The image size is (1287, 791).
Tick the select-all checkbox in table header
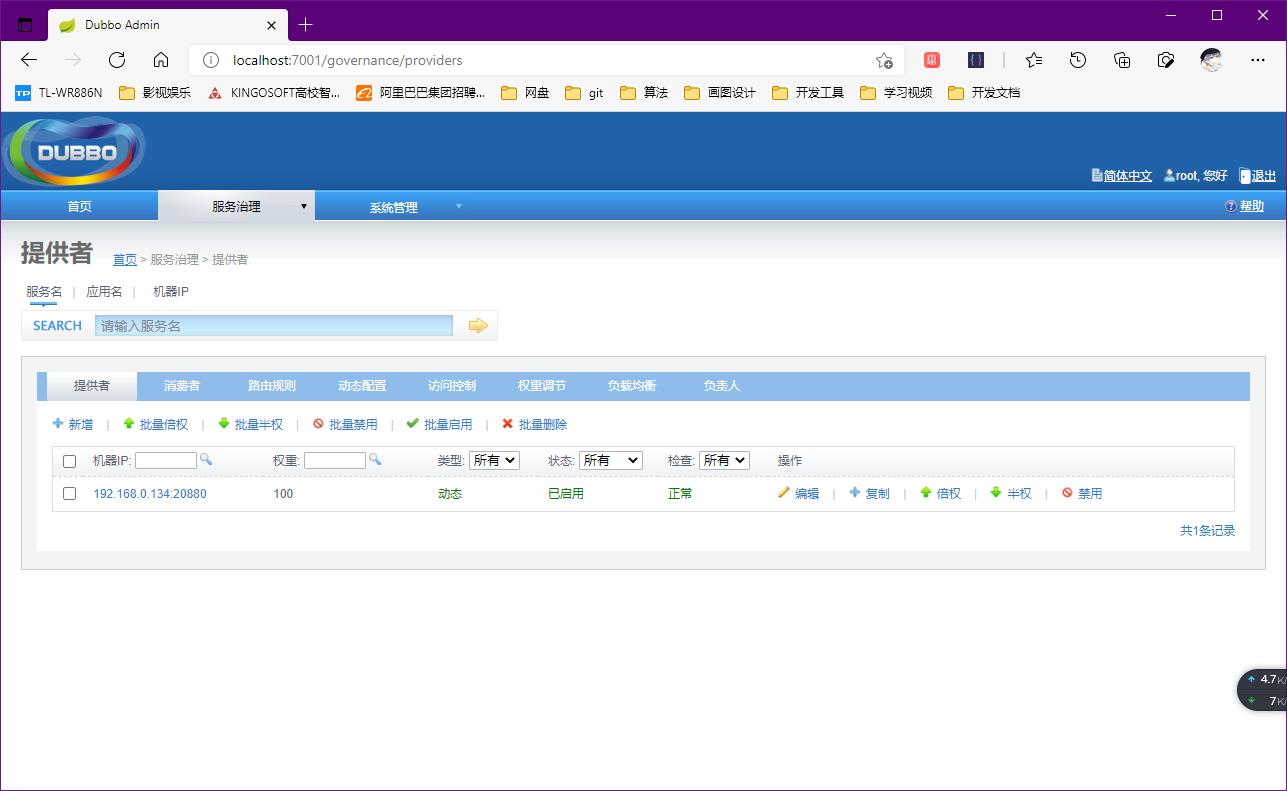point(69,461)
